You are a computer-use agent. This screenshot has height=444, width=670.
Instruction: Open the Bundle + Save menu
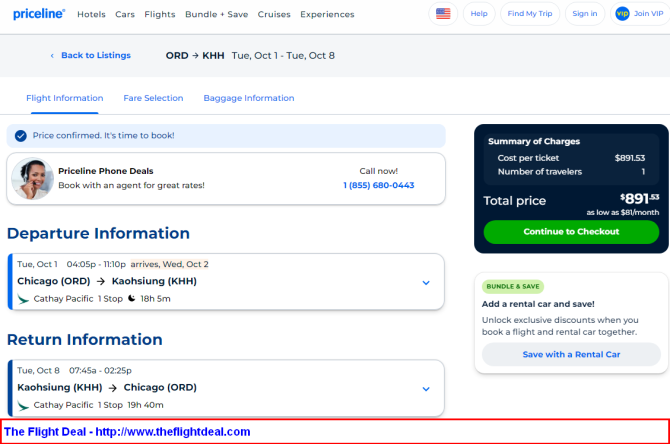point(217,15)
